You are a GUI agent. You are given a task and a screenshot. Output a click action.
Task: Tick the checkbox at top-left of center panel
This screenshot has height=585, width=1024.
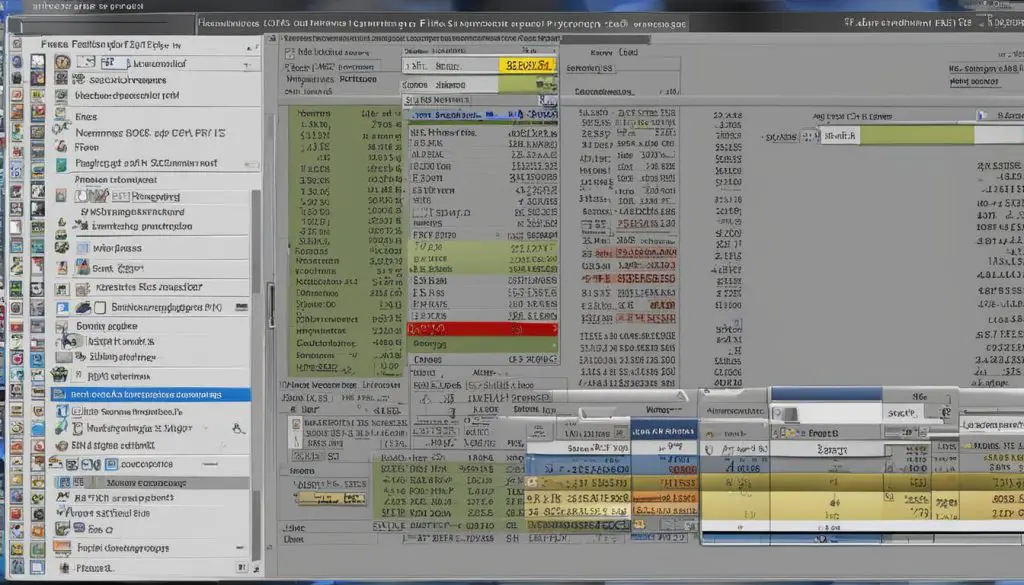coord(290,53)
